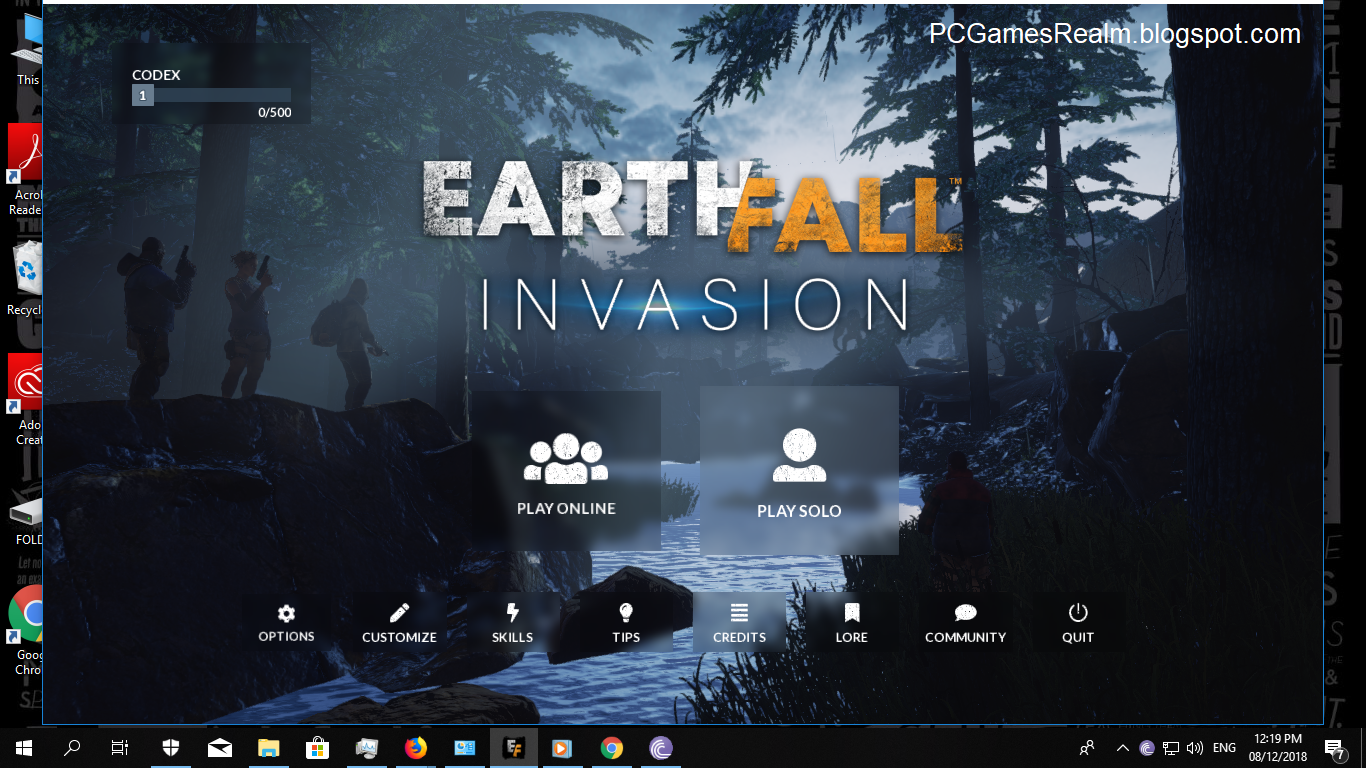The height and width of the screenshot is (768, 1366).
Task: Show hidden system tray icons
Action: [x=1123, y=748]
